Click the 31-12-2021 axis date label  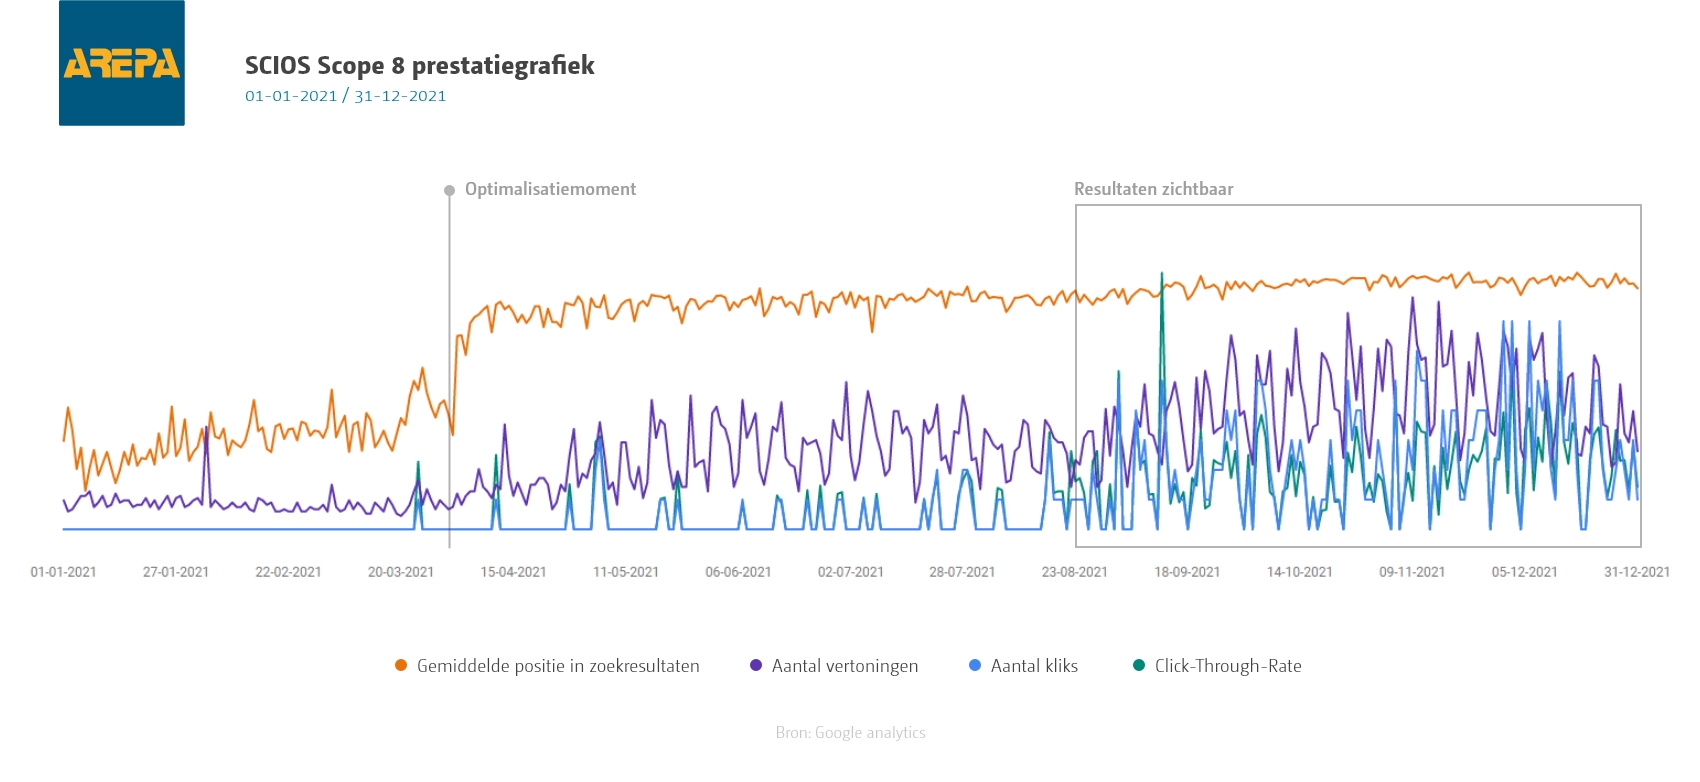[x=1637, y=572]
